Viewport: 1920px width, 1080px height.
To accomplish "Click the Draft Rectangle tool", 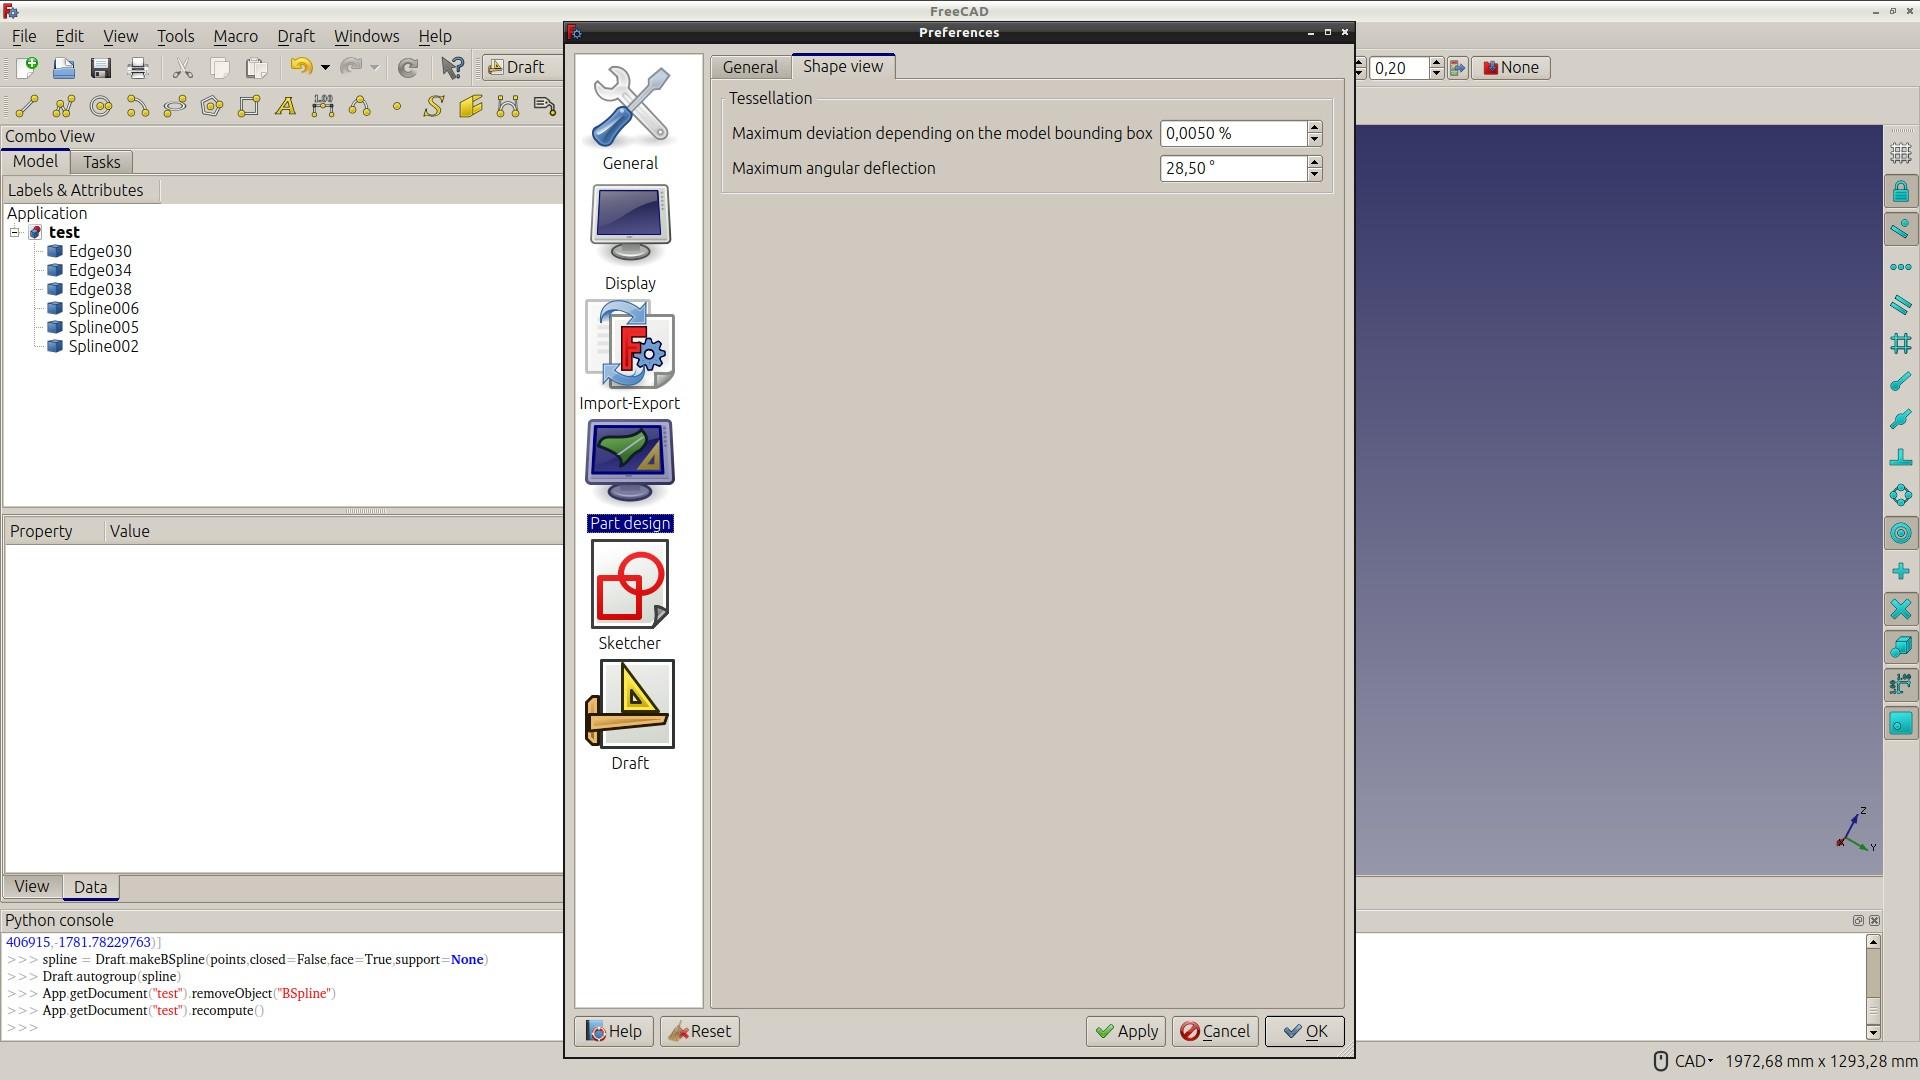I will (x=248, y=106).
